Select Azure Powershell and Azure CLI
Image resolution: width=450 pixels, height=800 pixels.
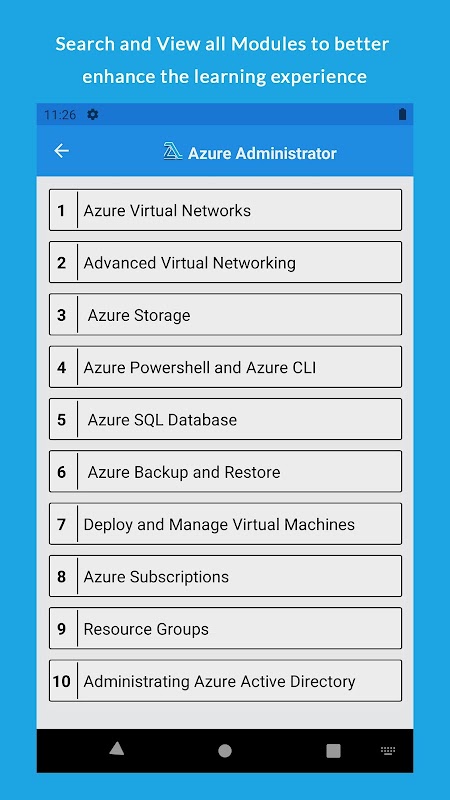pyautogui.click(x=226, y=367)
